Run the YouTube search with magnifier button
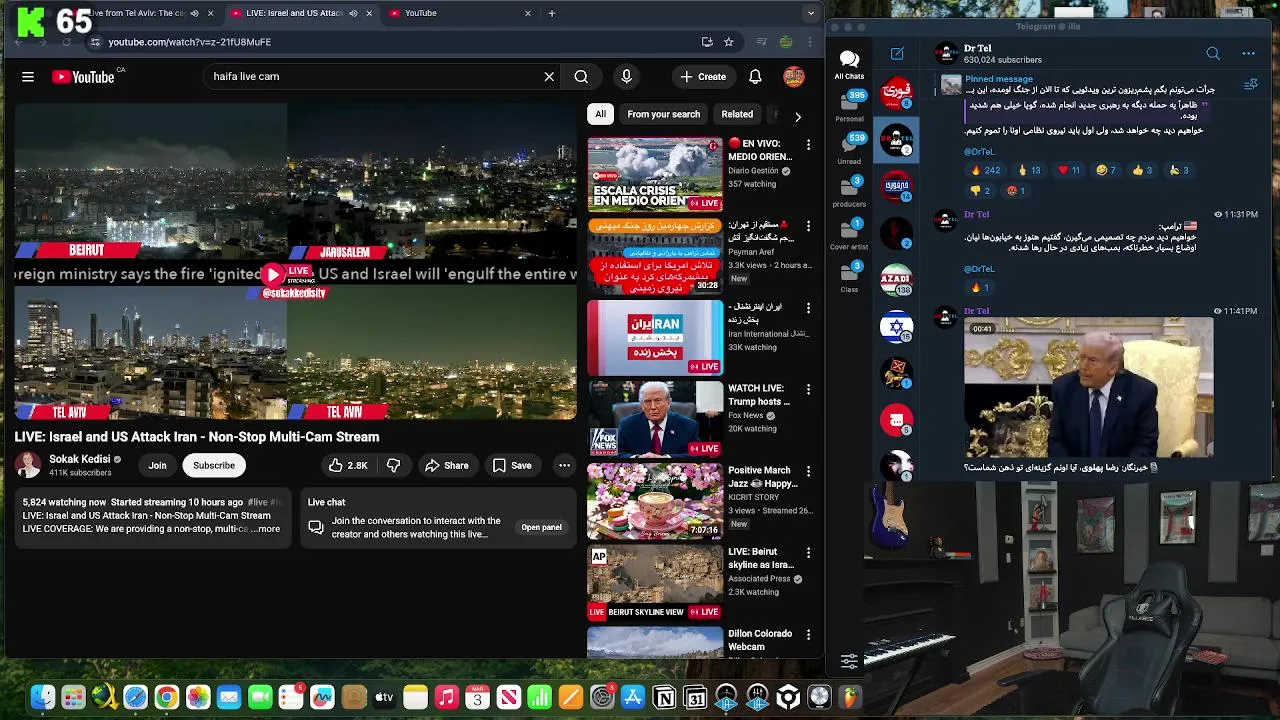 (x=581, y=76)
